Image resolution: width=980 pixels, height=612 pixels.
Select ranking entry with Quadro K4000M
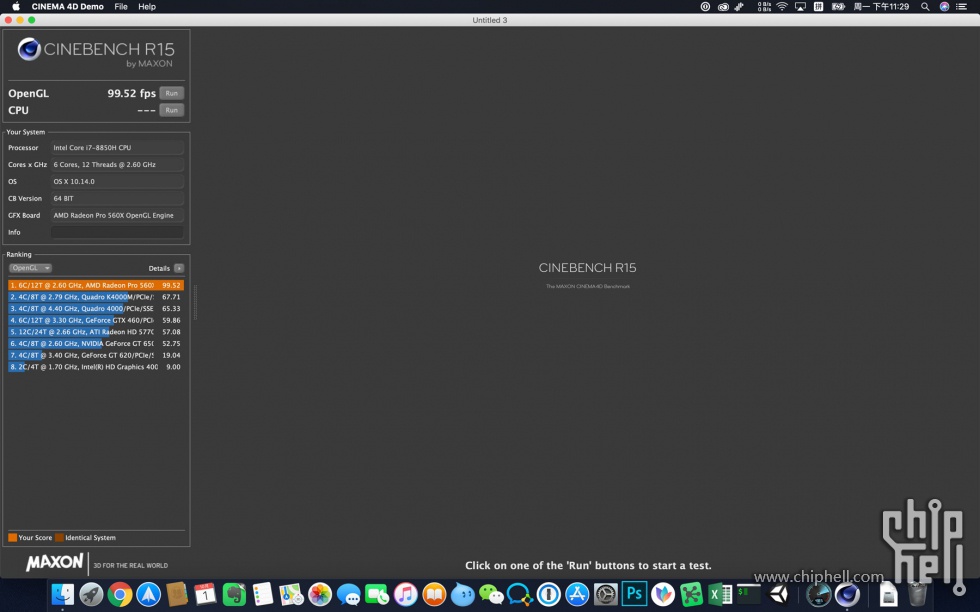click(x=96, y=297)
